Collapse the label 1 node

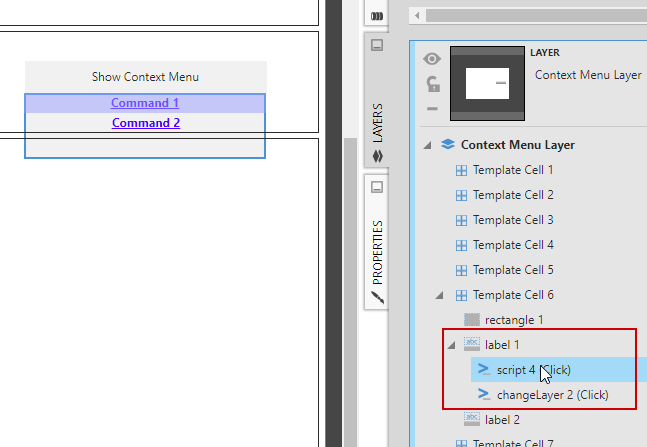tap(451, 345)
